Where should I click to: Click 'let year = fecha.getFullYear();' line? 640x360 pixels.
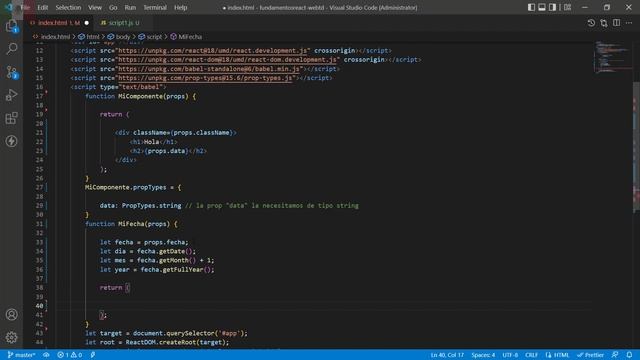point(157,269)
